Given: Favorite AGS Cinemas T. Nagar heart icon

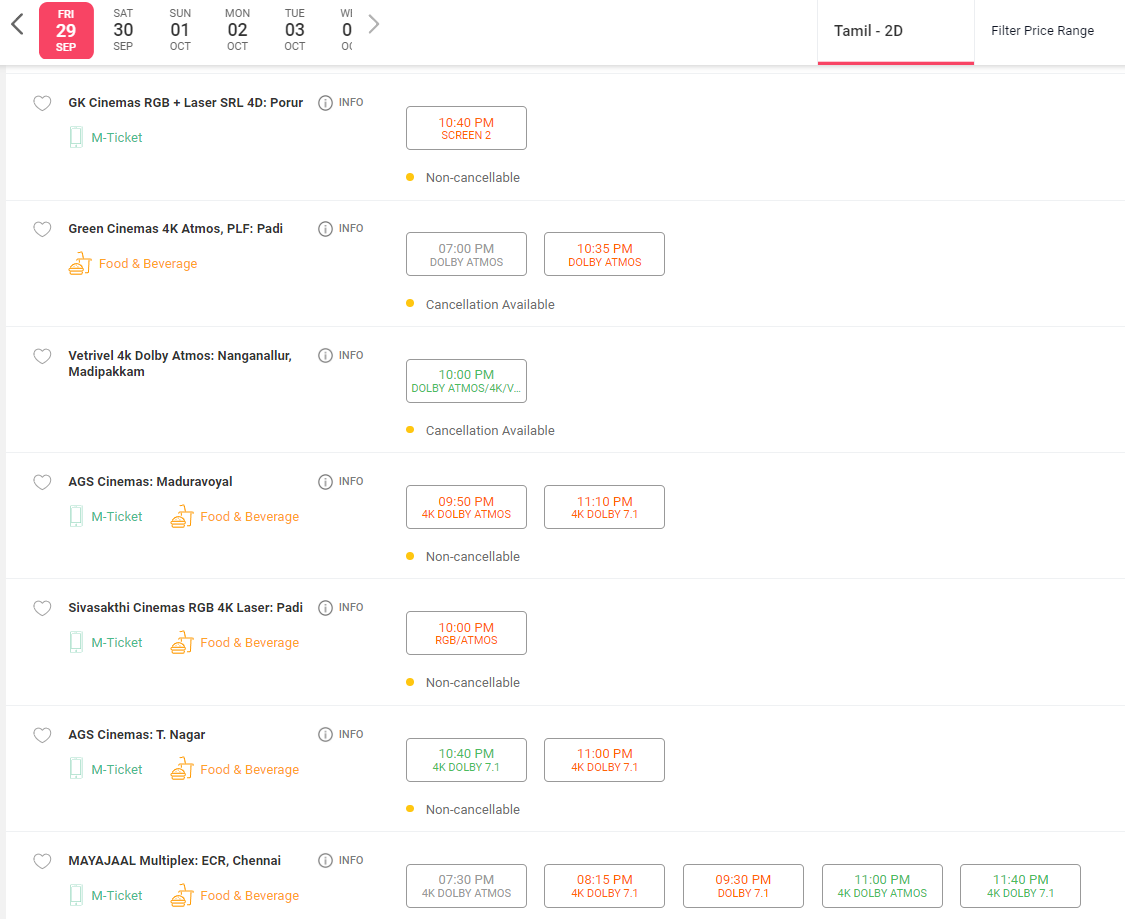Looking at the screenshot, I should 42,735.
